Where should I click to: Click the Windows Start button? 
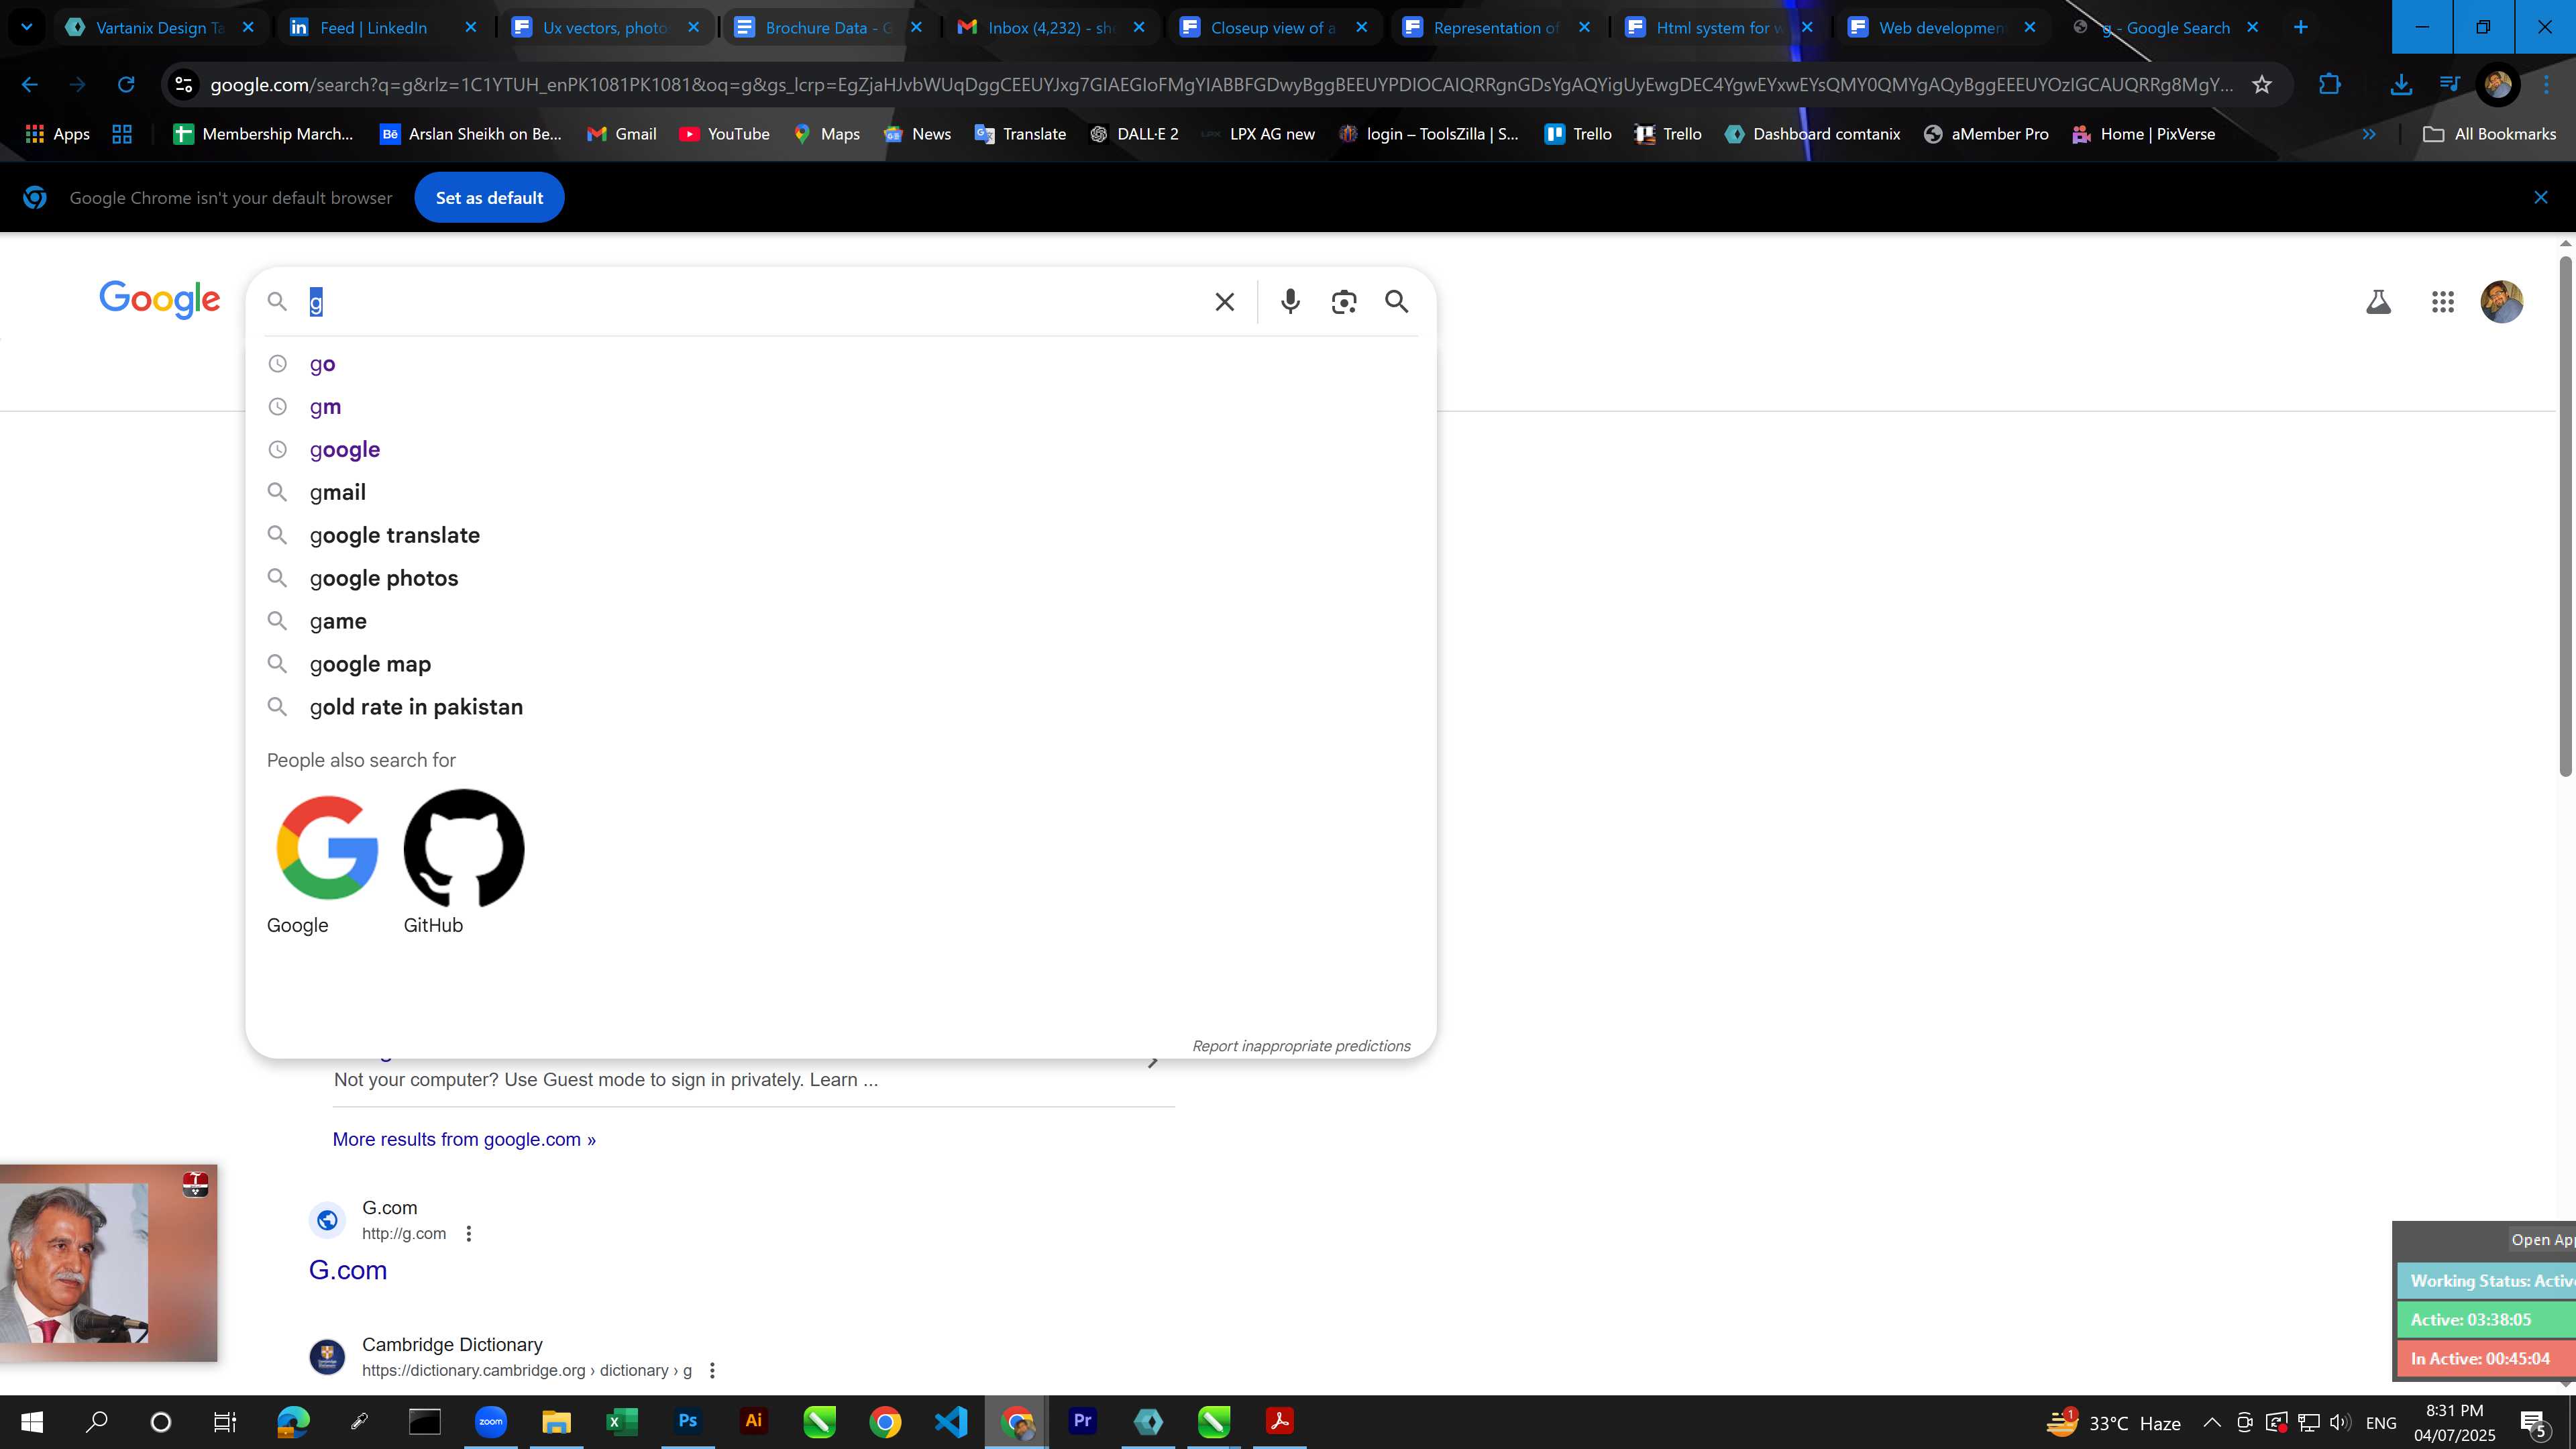point(32,1421)
